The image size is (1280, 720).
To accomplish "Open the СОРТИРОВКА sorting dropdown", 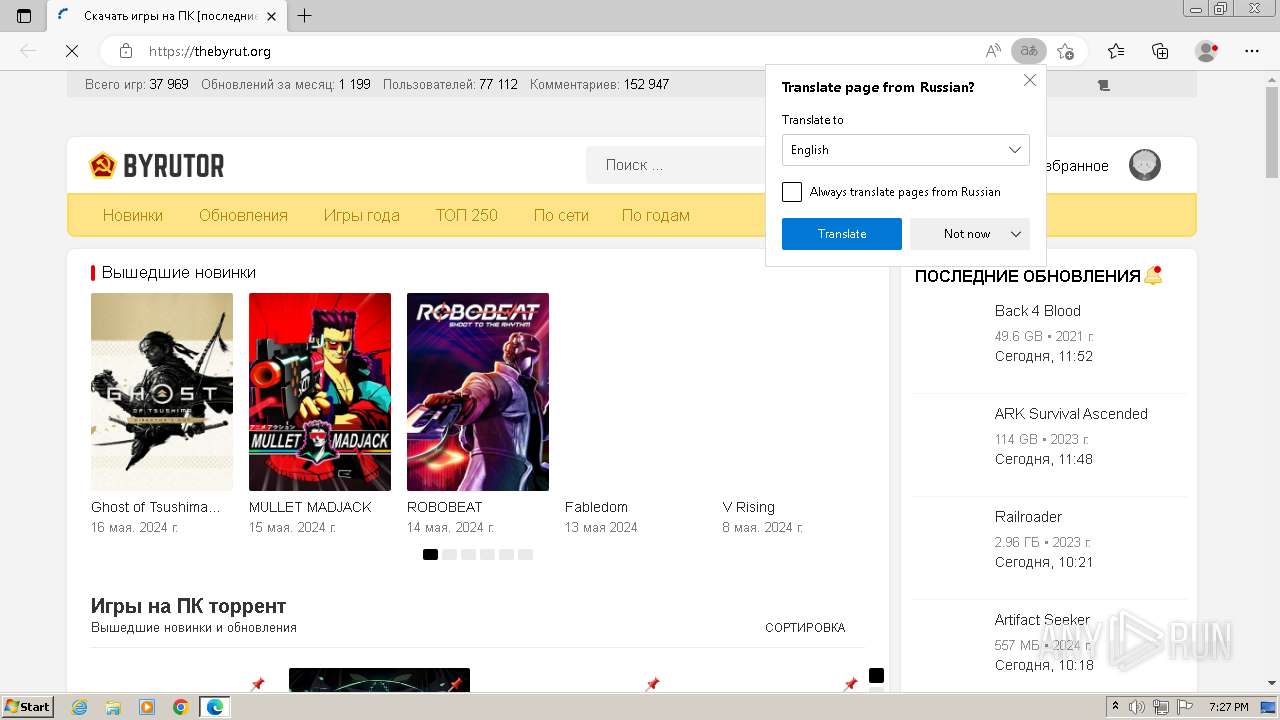I will coord(805,628).
